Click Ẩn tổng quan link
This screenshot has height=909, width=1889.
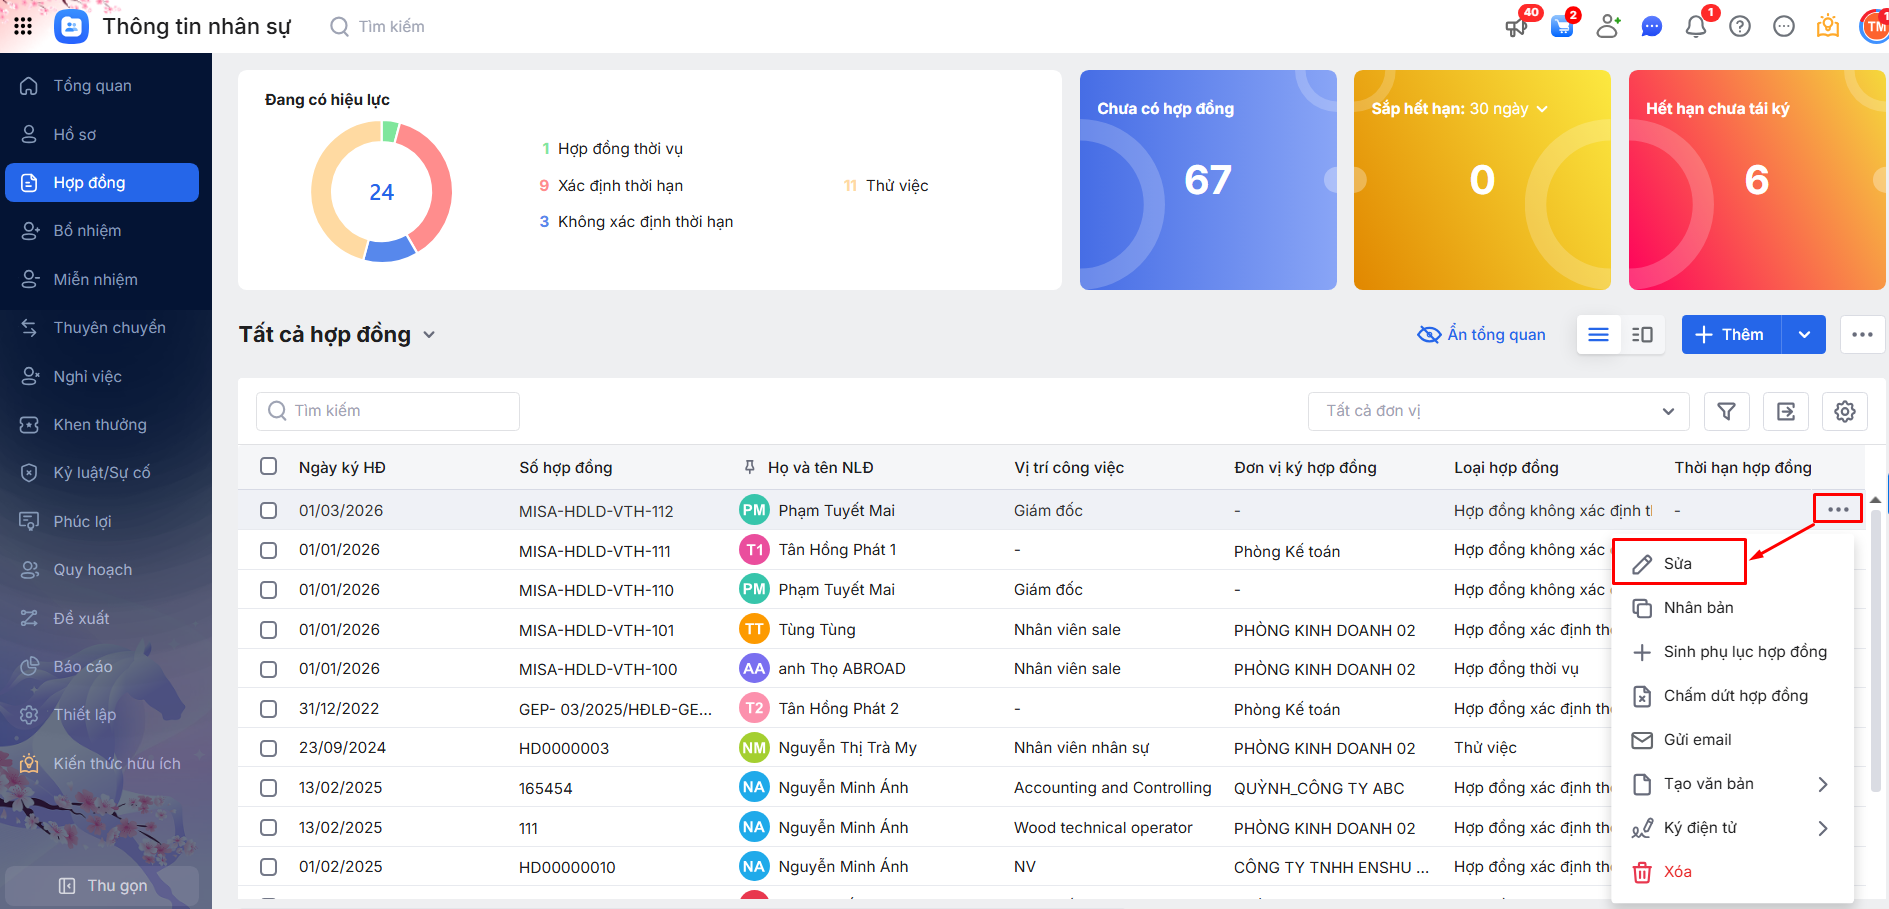(x=1482, y=335)
